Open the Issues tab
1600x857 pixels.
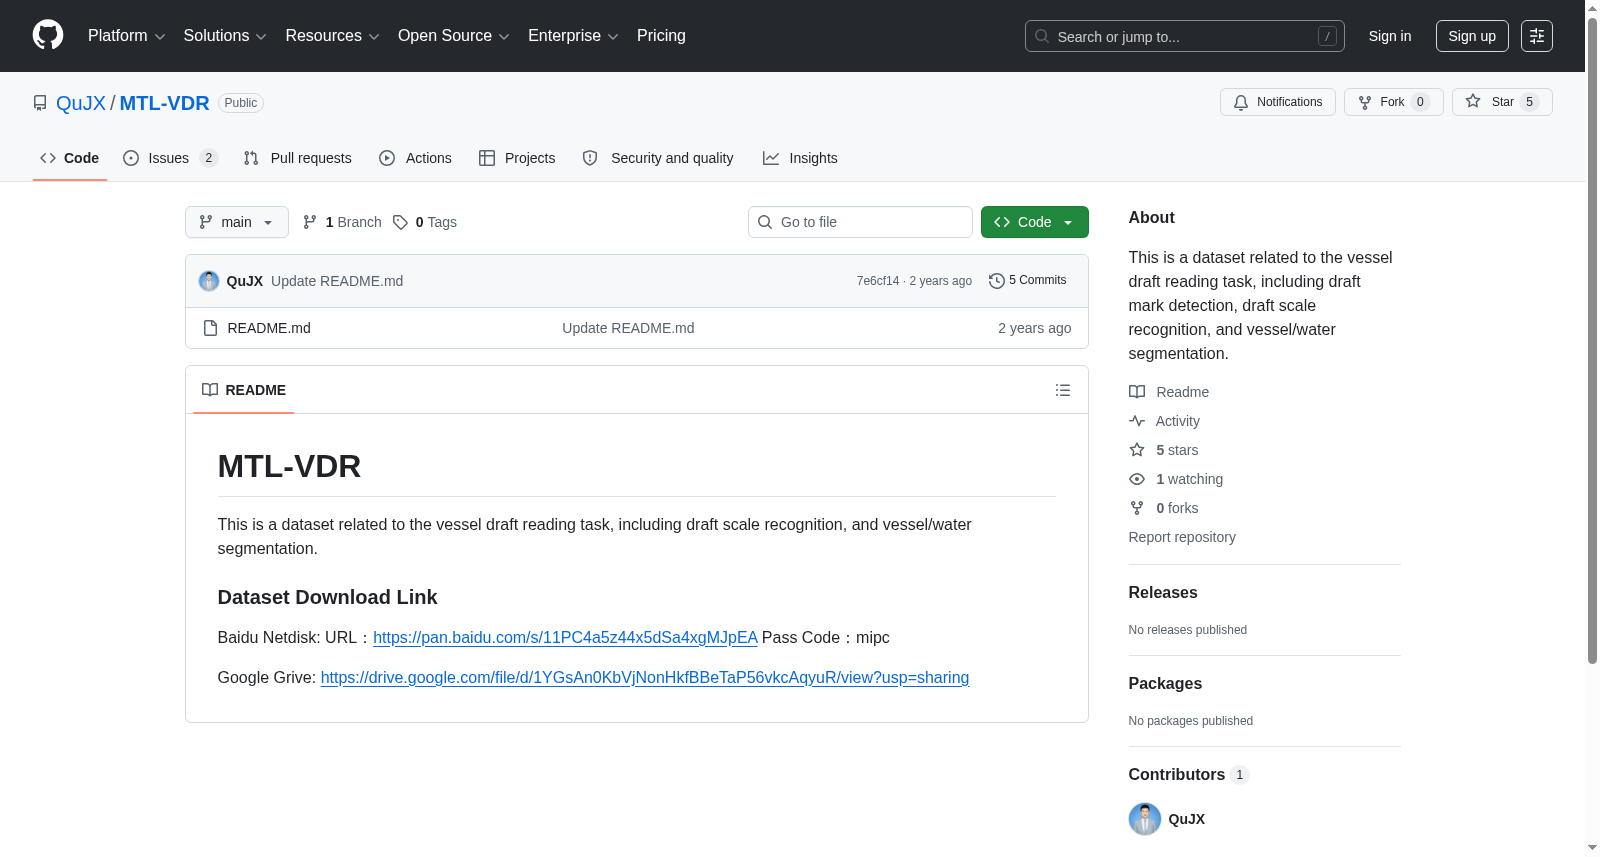coord(170,158)
